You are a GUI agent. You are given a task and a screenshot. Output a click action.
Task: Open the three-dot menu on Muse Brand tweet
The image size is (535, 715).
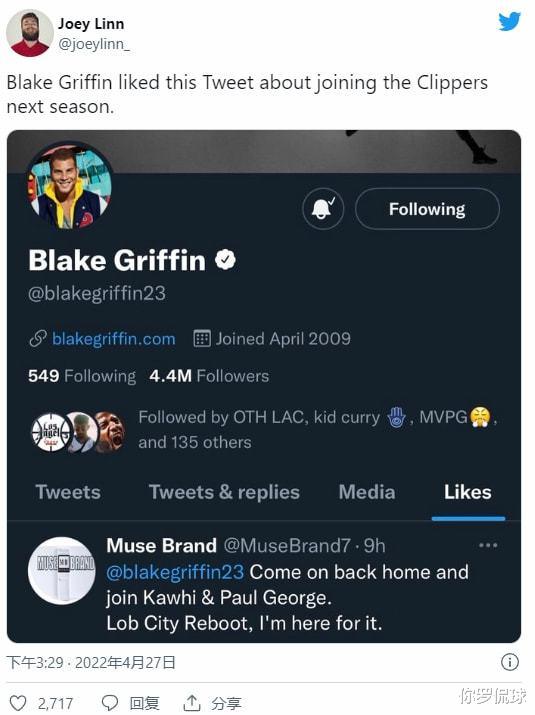488,545
